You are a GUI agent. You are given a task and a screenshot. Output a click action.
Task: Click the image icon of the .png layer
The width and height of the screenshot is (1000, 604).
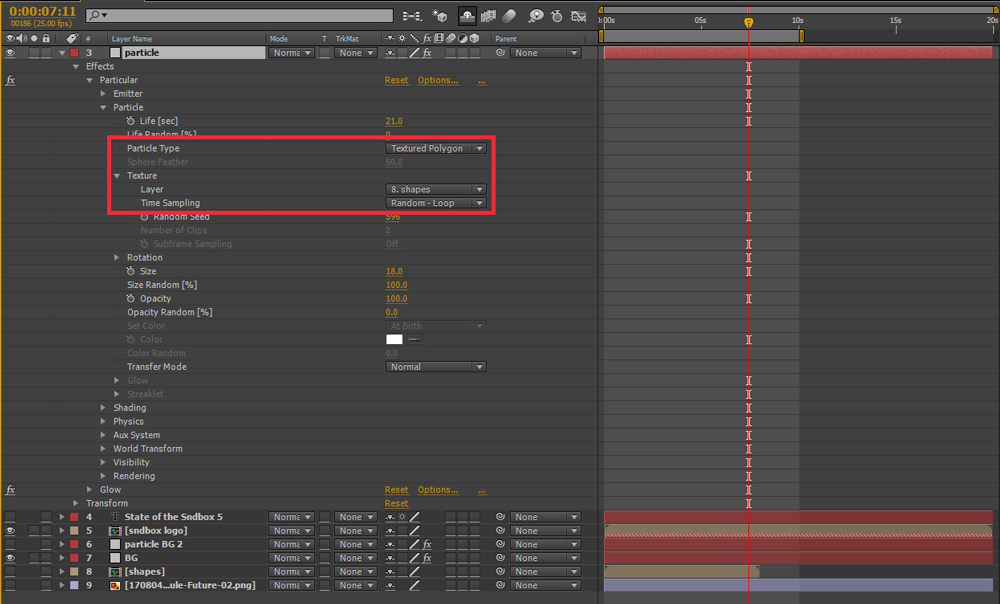[x=115, y=586]
